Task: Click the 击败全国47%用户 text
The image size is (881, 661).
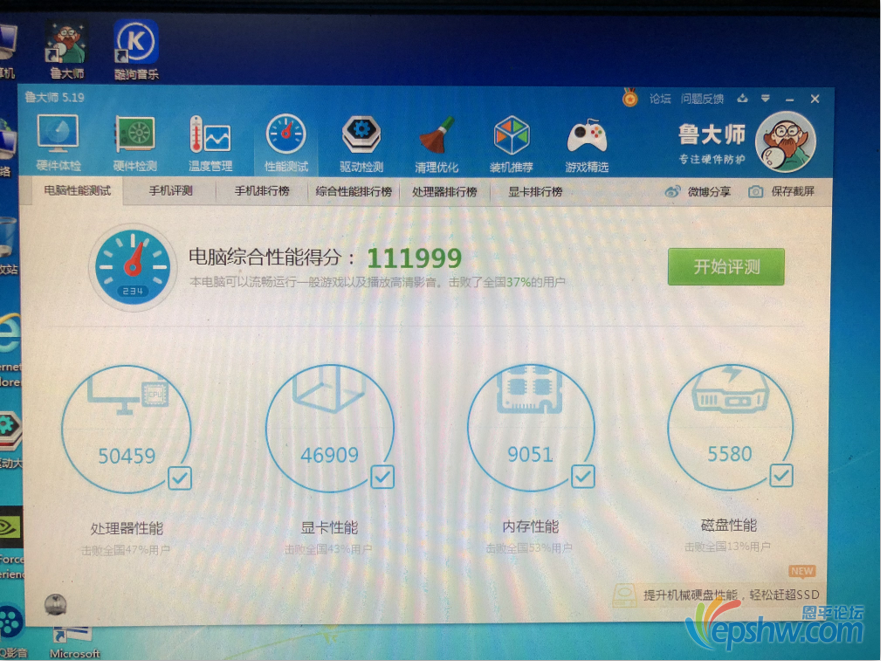Action: pyautogui.click(x=126, y=550)
